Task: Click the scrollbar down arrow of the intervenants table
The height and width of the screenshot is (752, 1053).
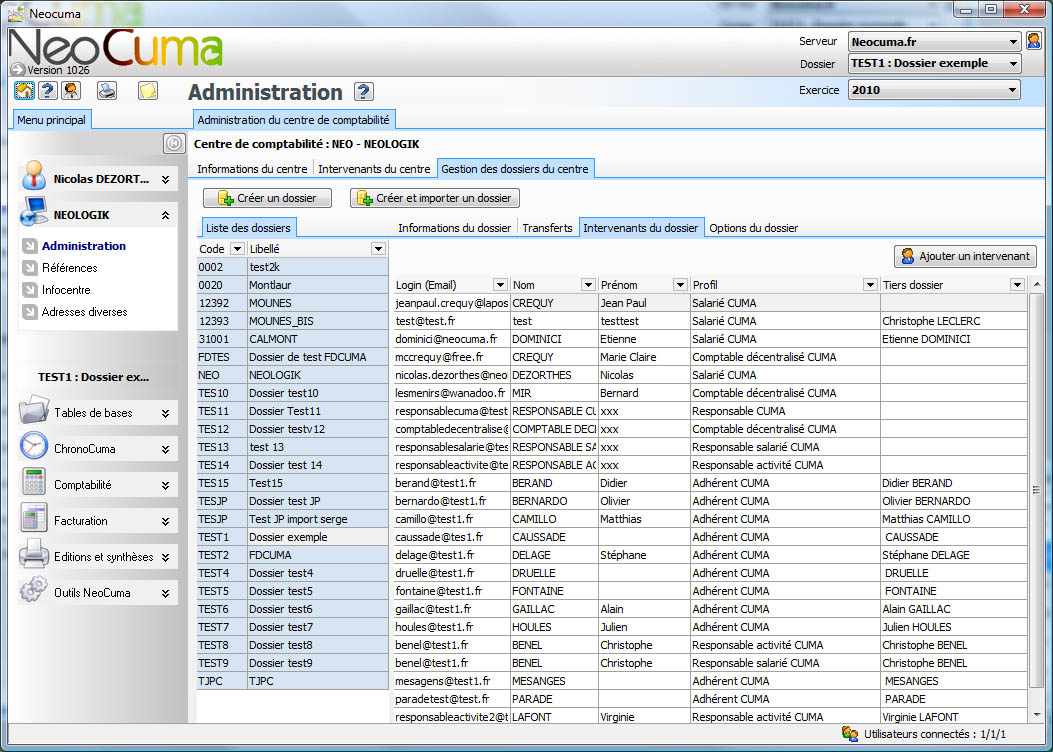Action: pos(1037,714)
